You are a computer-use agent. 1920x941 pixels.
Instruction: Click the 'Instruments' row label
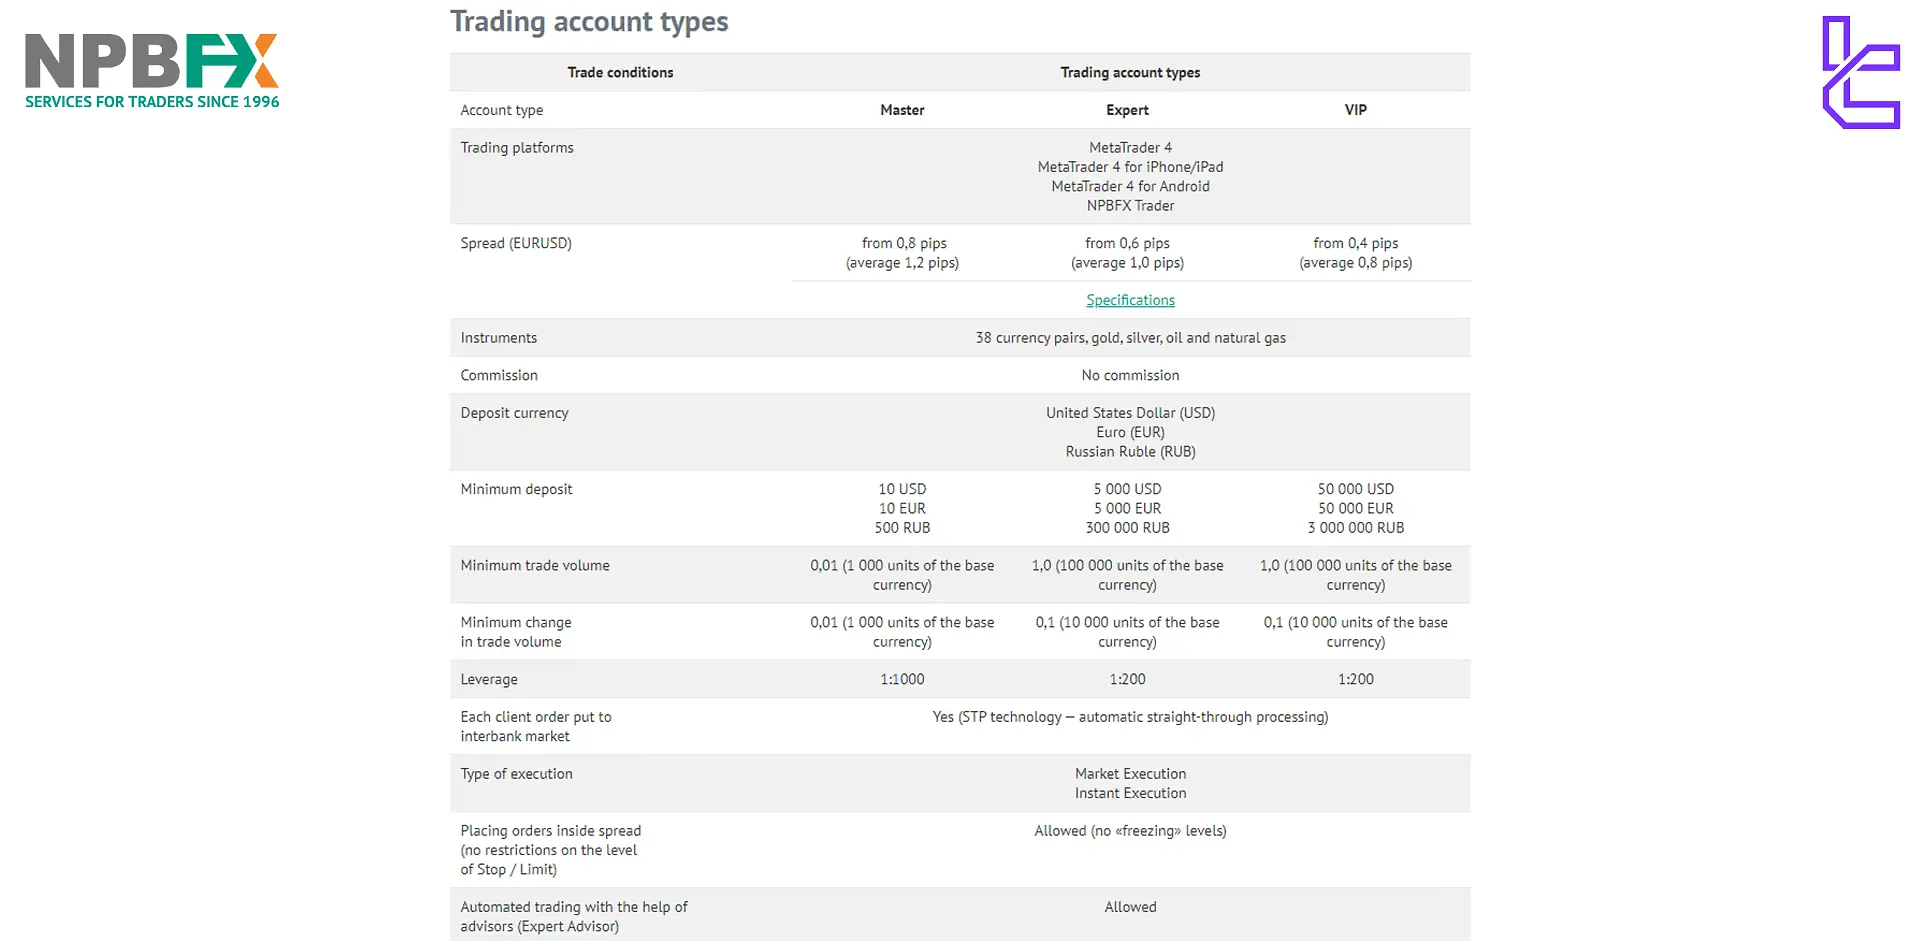coord(499,338)
